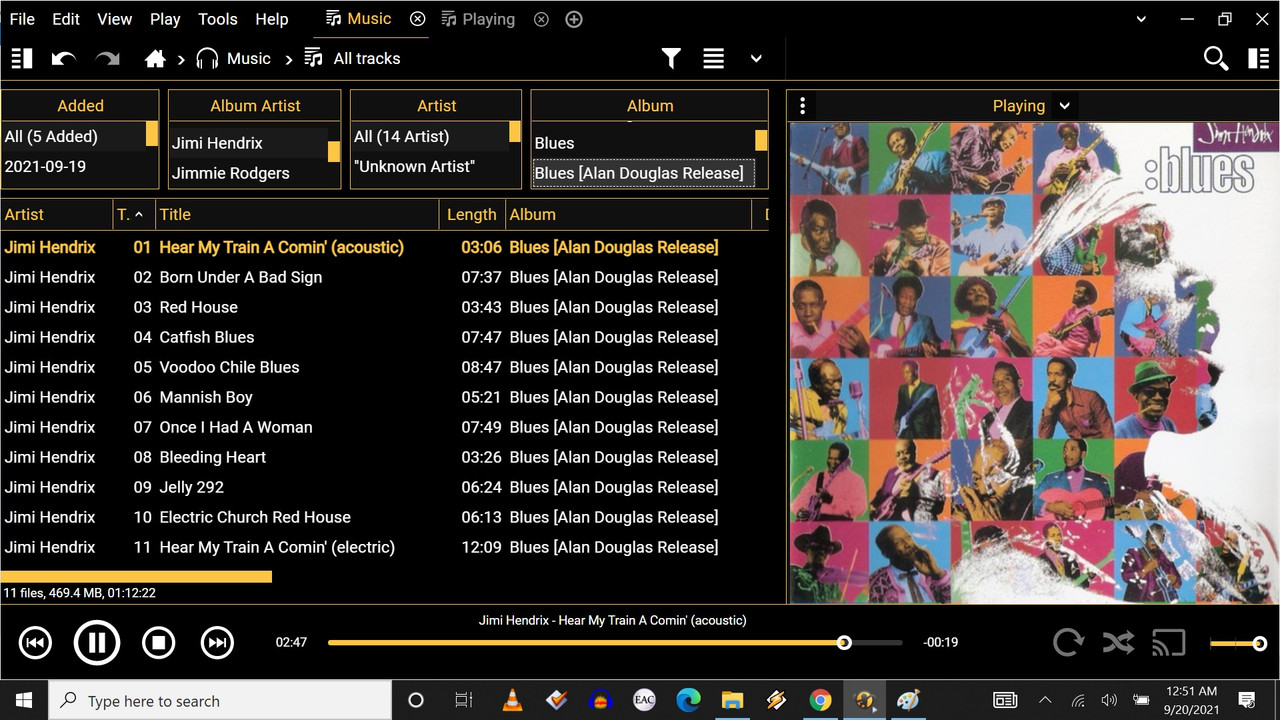This screenshot has width=1280, height=720.
Task: Sort by Title column header
Action: click(297, 214)
